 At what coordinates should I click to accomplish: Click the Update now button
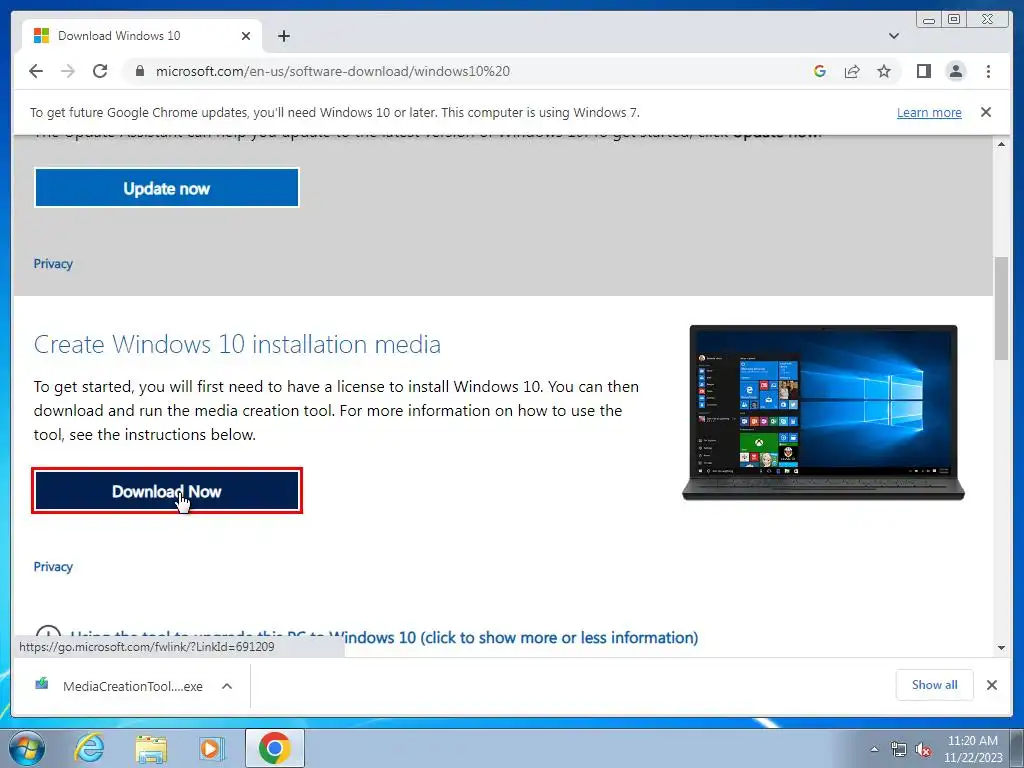tap(167, 188)
